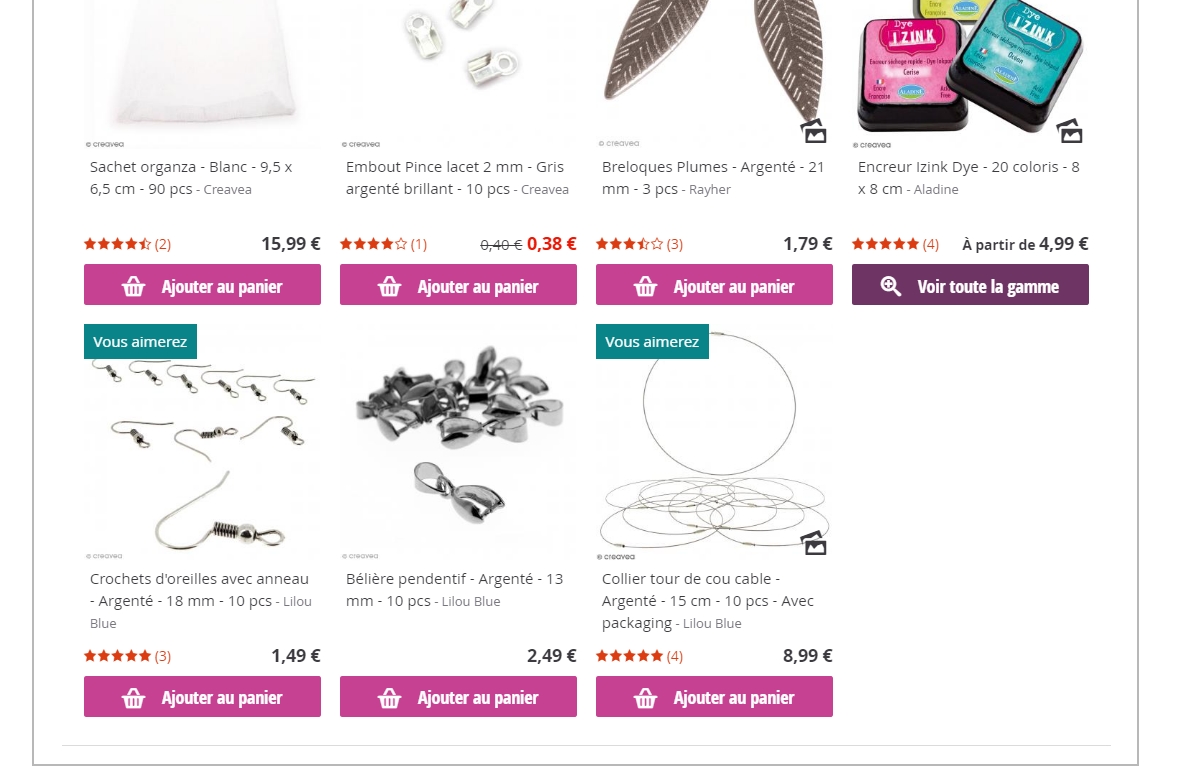Click the basket icon for Sachet organza
The height and width of the screenshot is (780, 1194).
[x=133, y=286]
